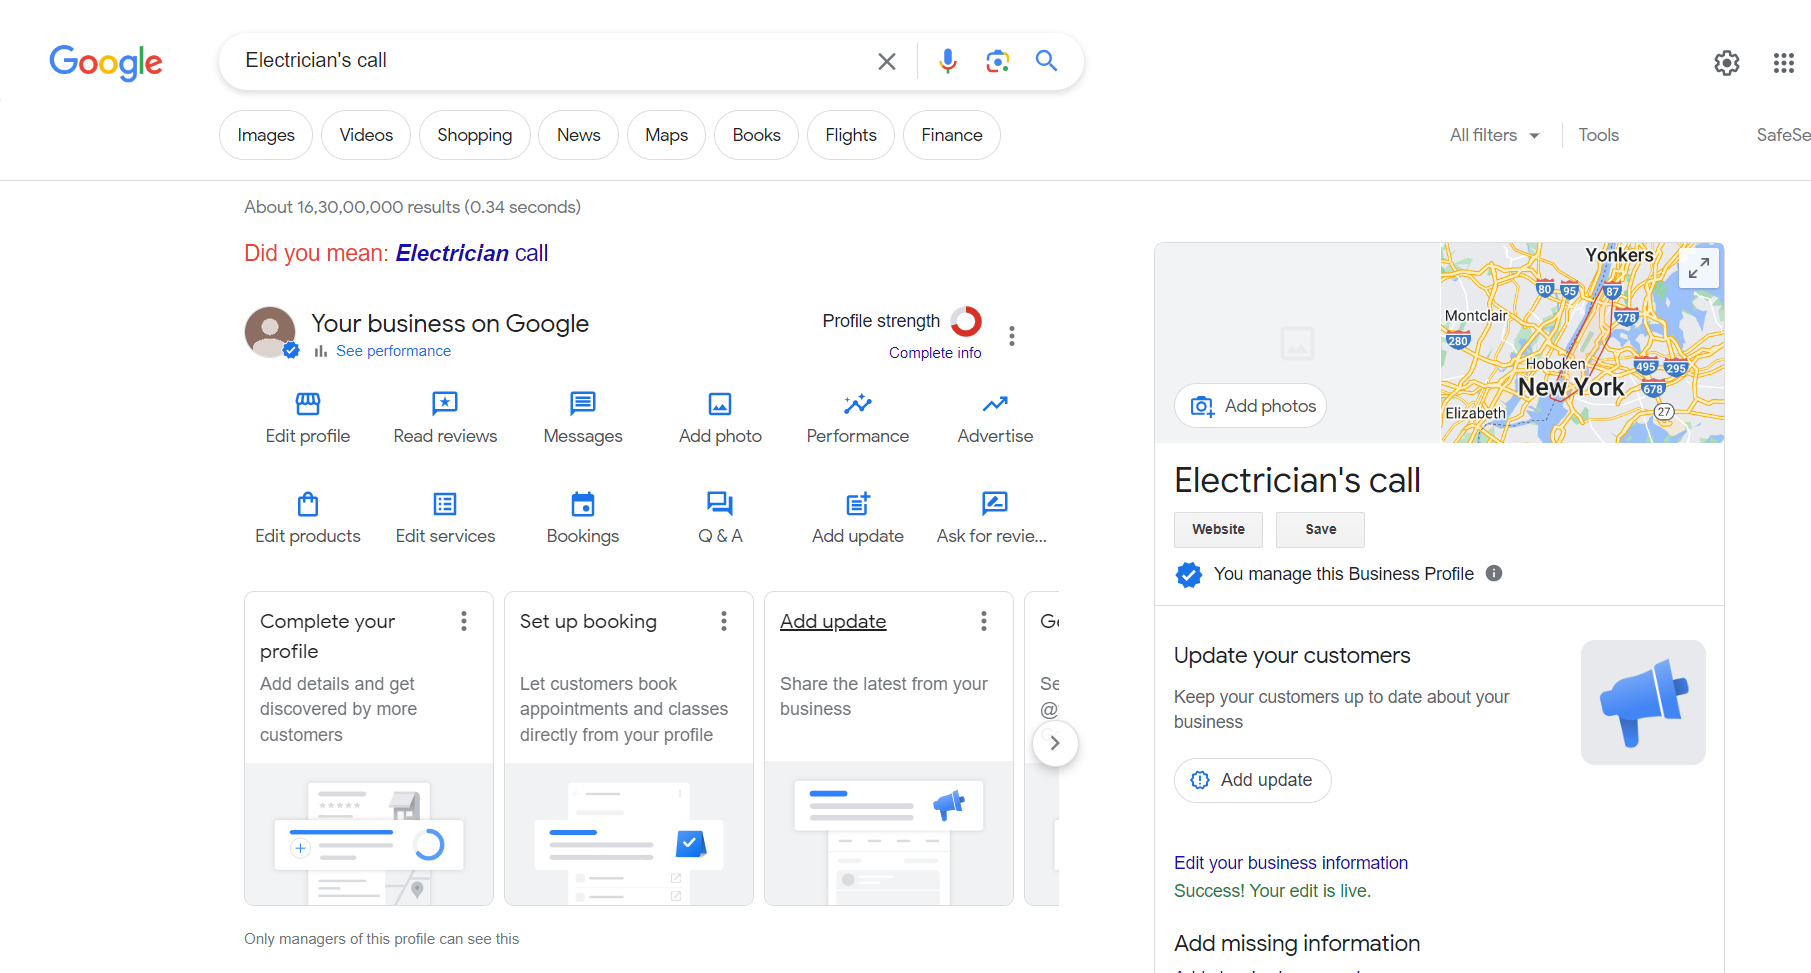
Task: Expand the map with the fullscreen icon
Action: pos(1699,268)
